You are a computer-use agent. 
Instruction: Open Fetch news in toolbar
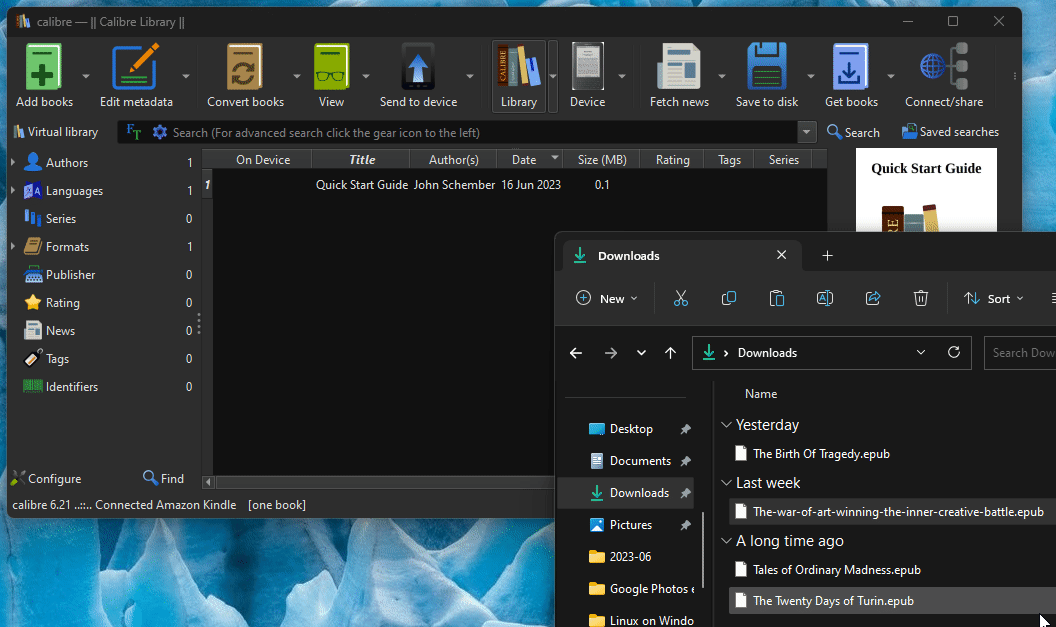tap(679, 68)
